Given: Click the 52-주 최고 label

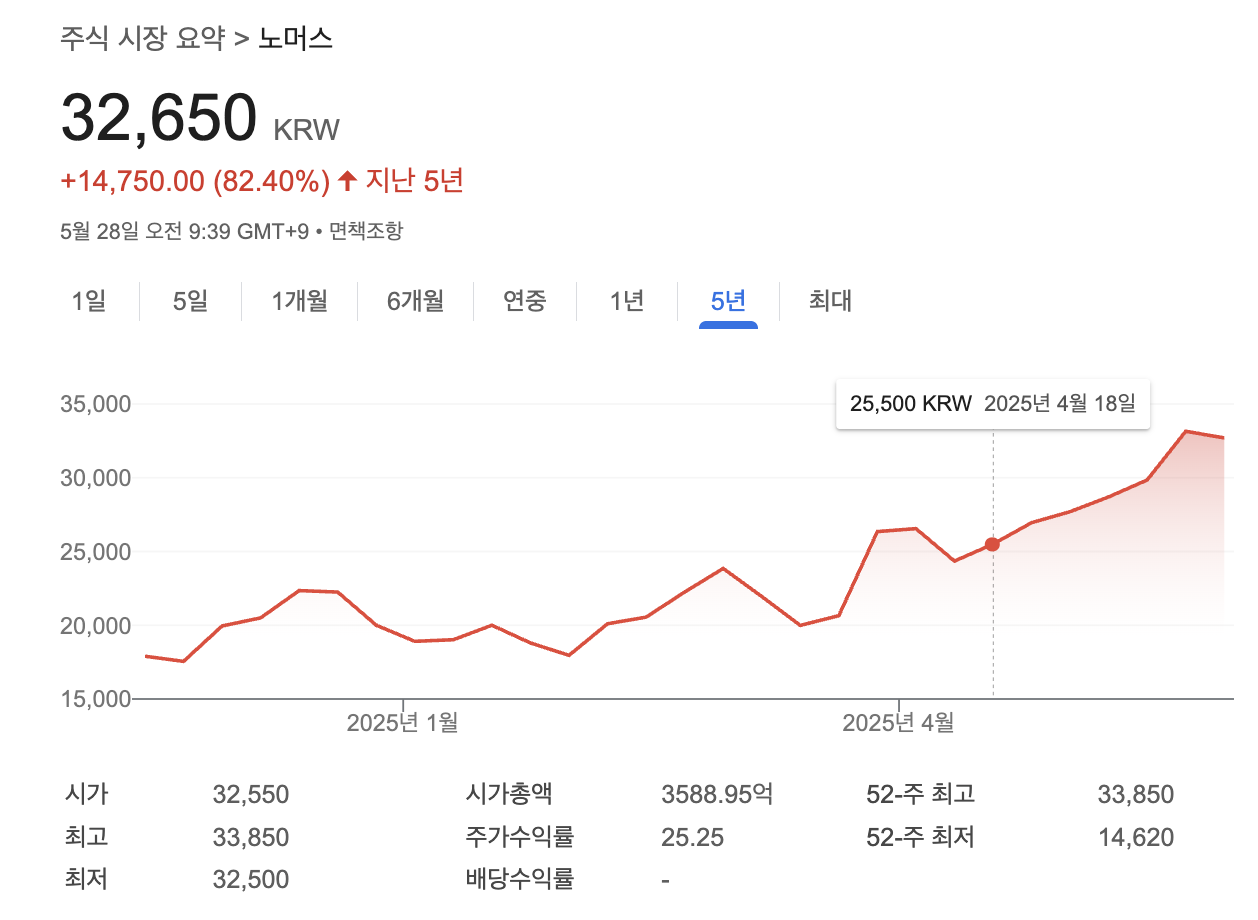Looking at the screenshot, I should click(x=920, y=795).
